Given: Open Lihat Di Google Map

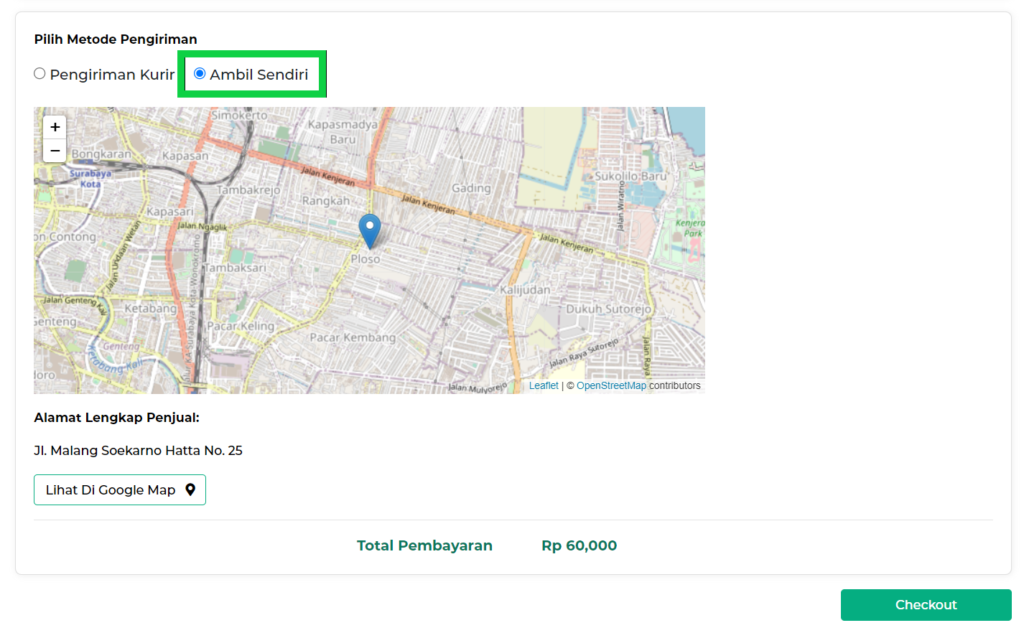Looking at the screenshot, I should coord(119,490).
